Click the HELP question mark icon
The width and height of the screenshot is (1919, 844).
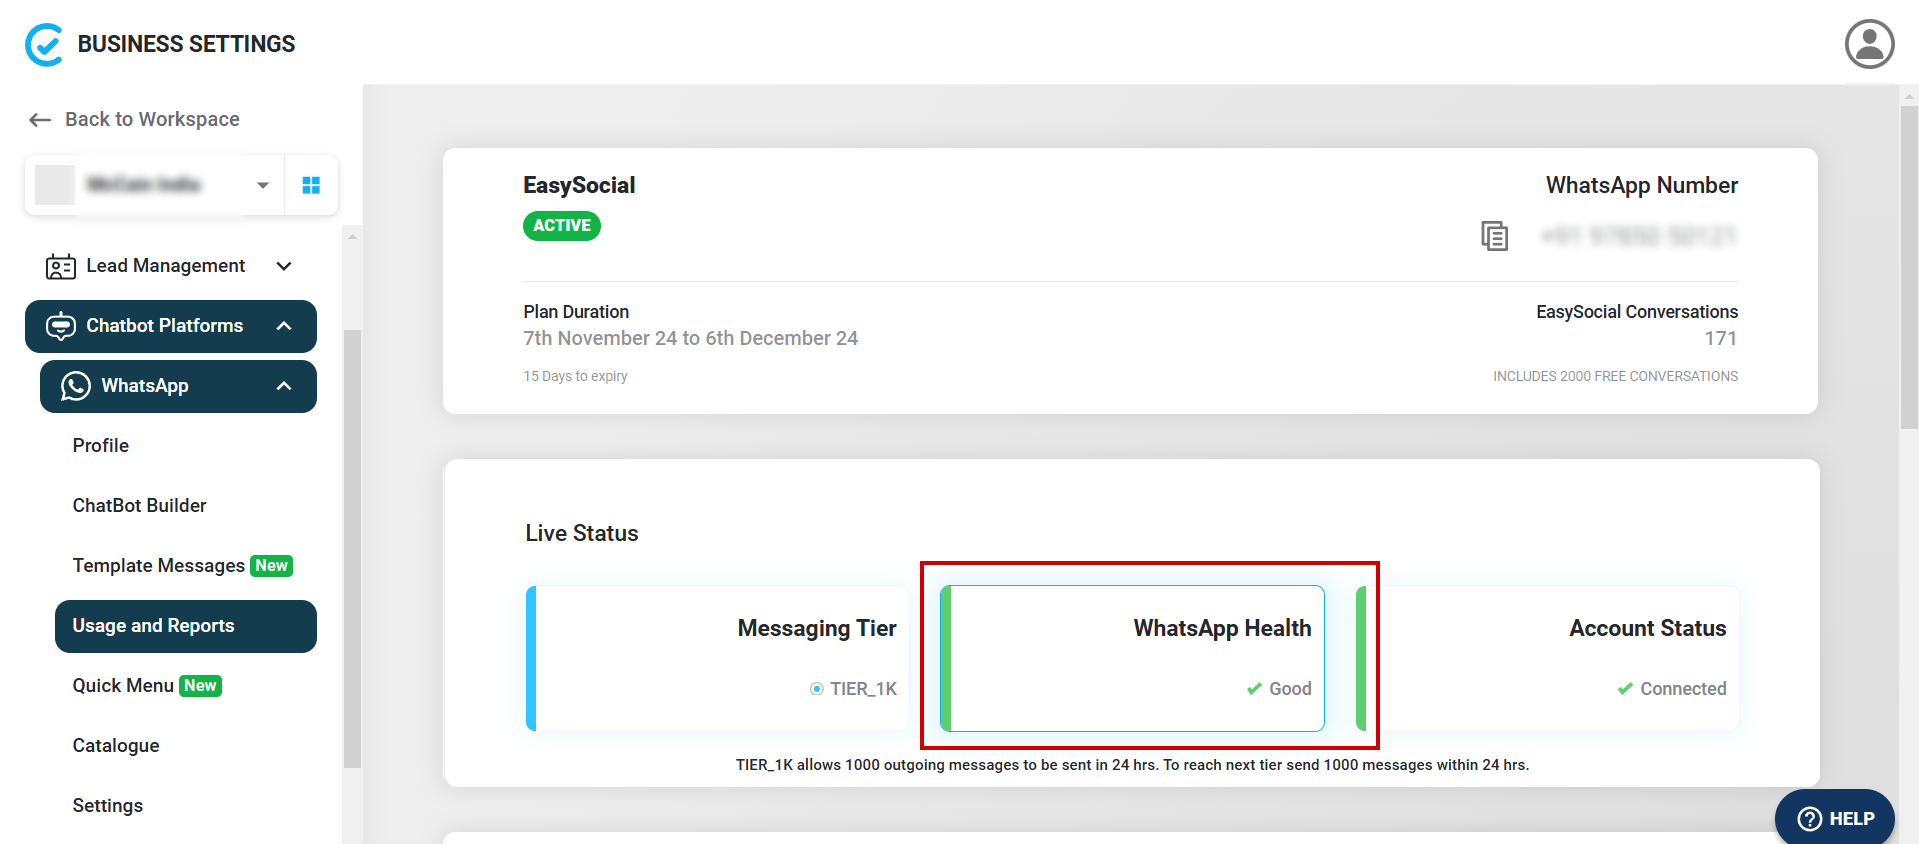[1809, 819]
